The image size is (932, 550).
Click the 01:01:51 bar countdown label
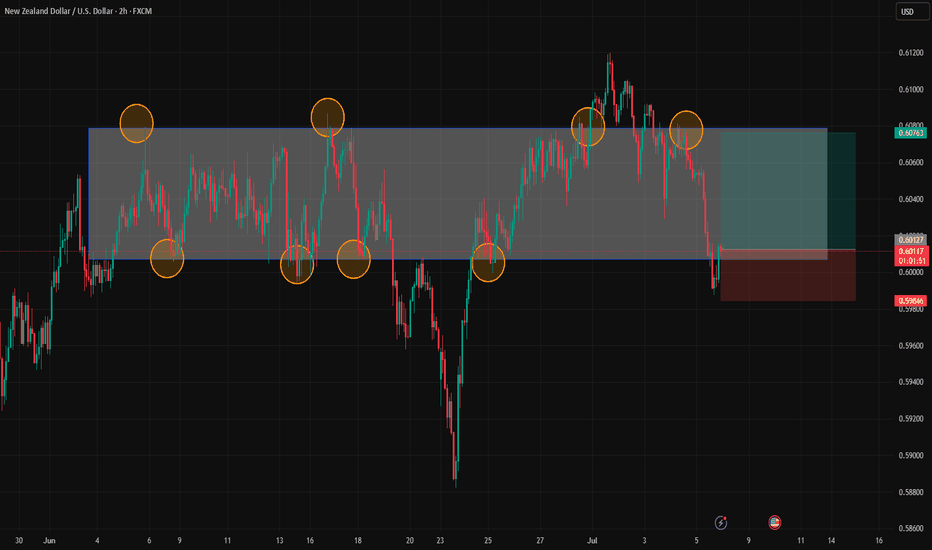[x=911, y=261]
